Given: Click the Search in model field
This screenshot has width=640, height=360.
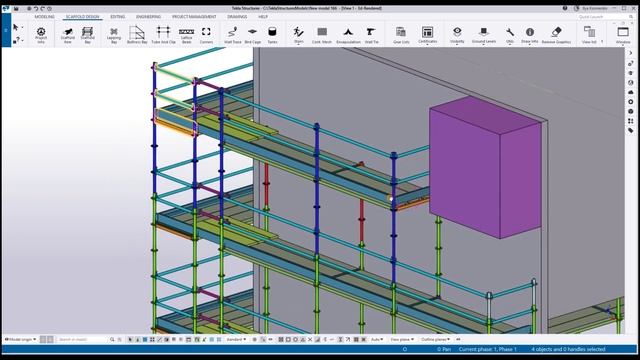Looking at the screenshot, I should (82, 339).
